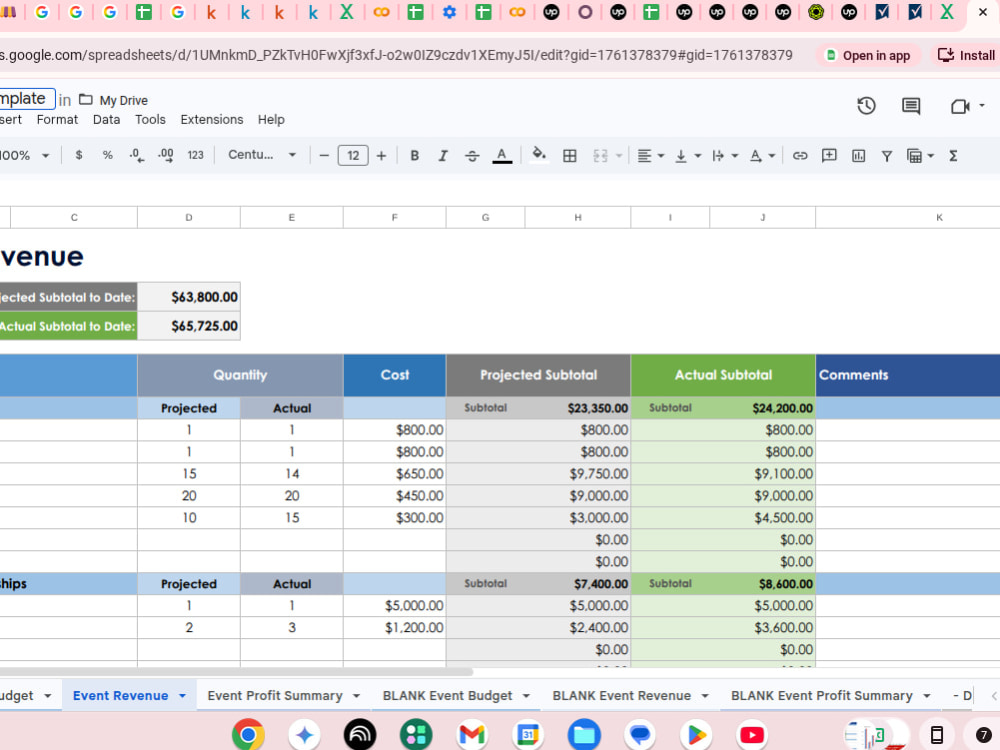Open the borders tool
This screenshot has height=750, width=1000.
click(x=570, y=156)
